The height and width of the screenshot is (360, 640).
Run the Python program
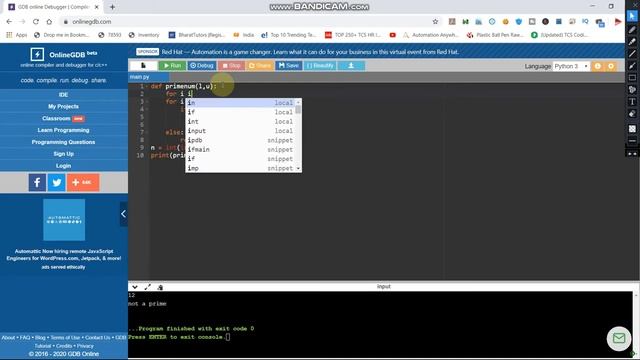pos(172,66)
